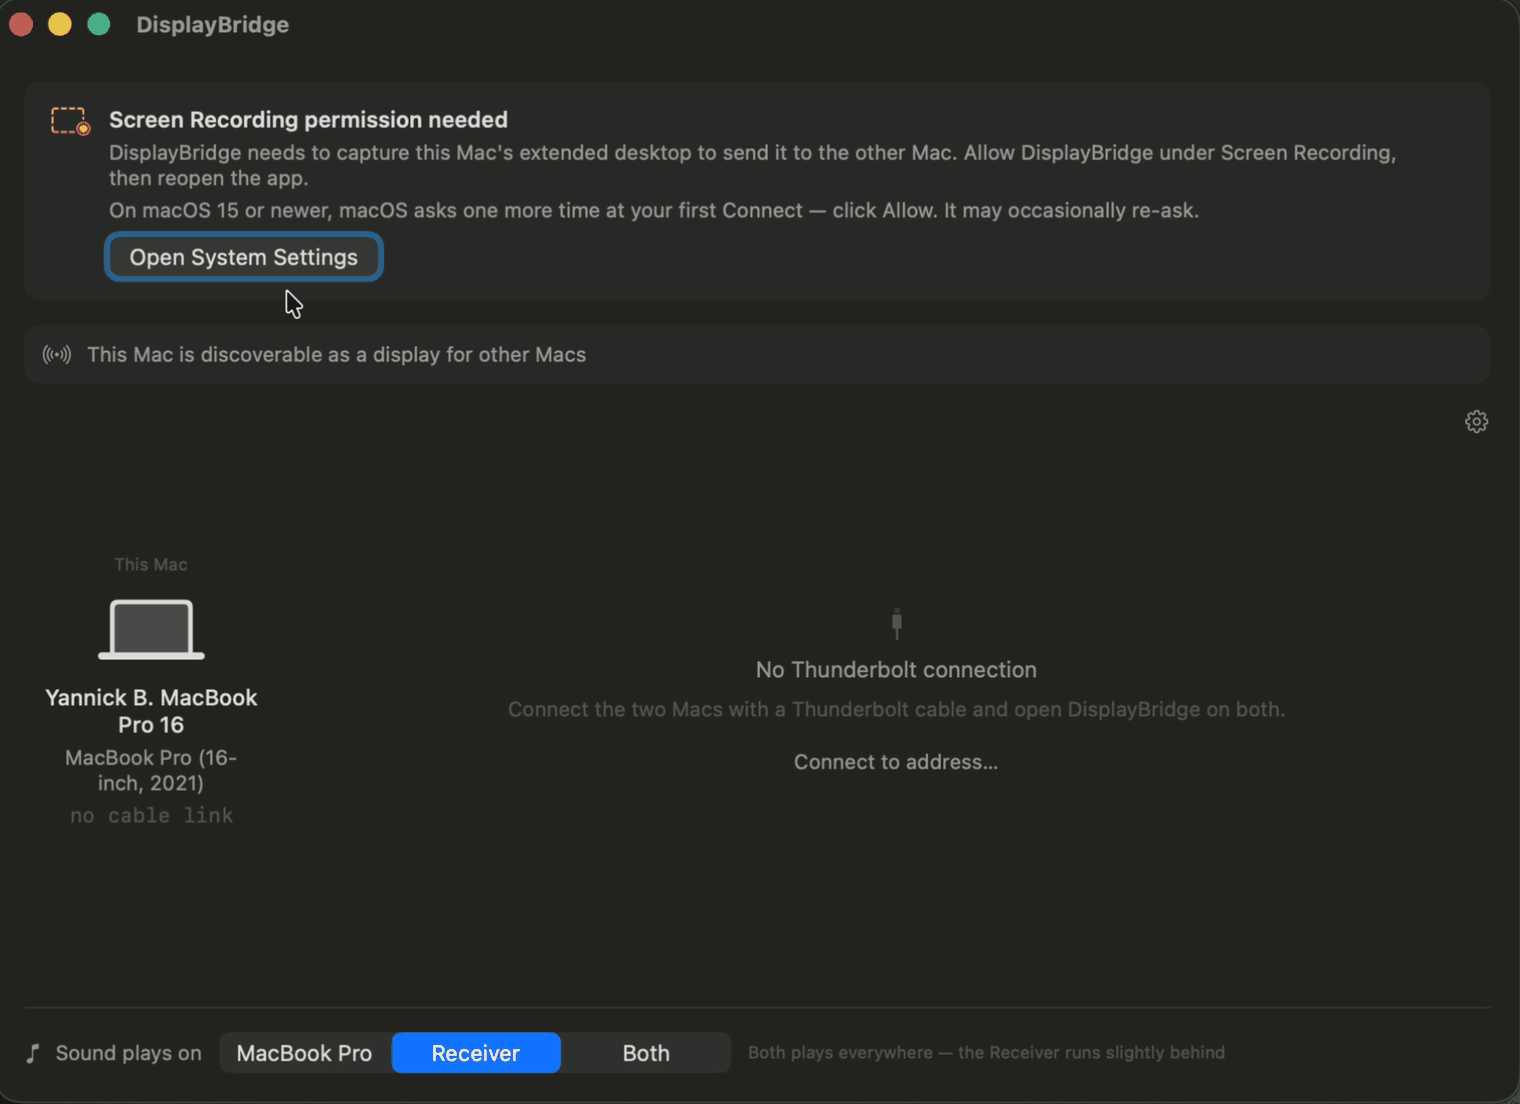Click the 'Sound plays on' label
1520x1104 pixels.
pyautogui.click(x=128, y=1053)
